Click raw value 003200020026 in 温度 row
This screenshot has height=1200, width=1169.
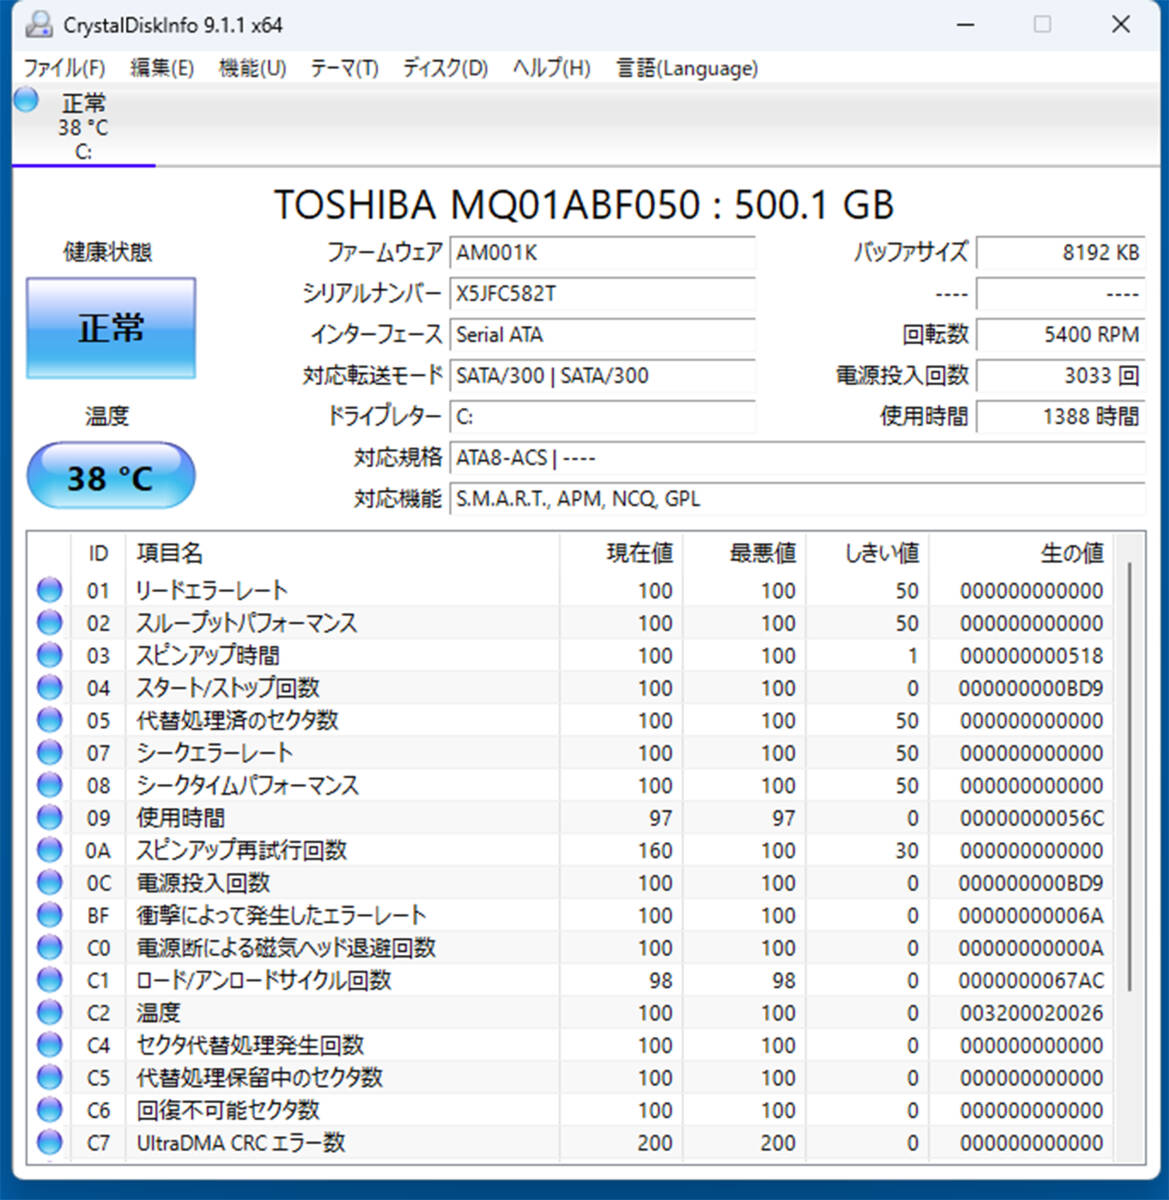[x=1032, y=1014]
